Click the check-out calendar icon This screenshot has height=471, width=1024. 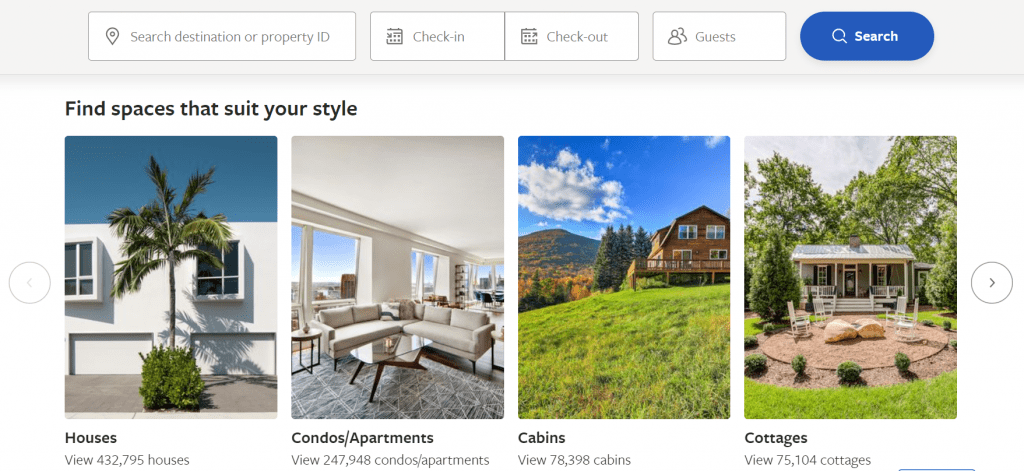(529, 36)
